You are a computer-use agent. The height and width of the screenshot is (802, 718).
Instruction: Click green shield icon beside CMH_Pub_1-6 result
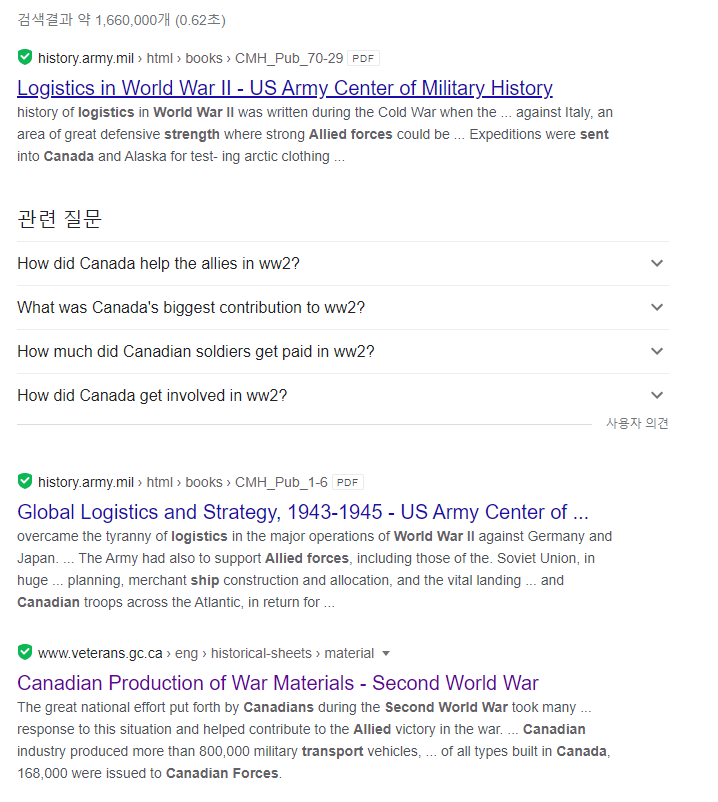tap(25, 481)
